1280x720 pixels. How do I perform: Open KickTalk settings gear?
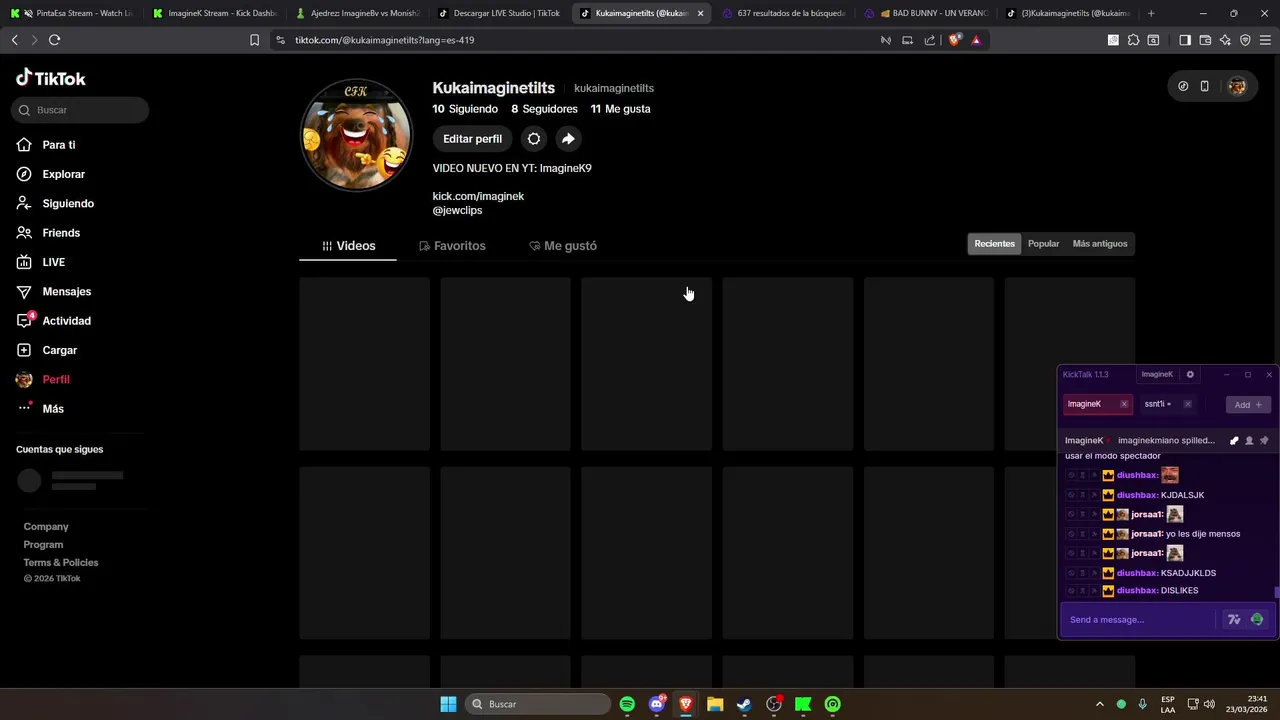(1190, 375)
